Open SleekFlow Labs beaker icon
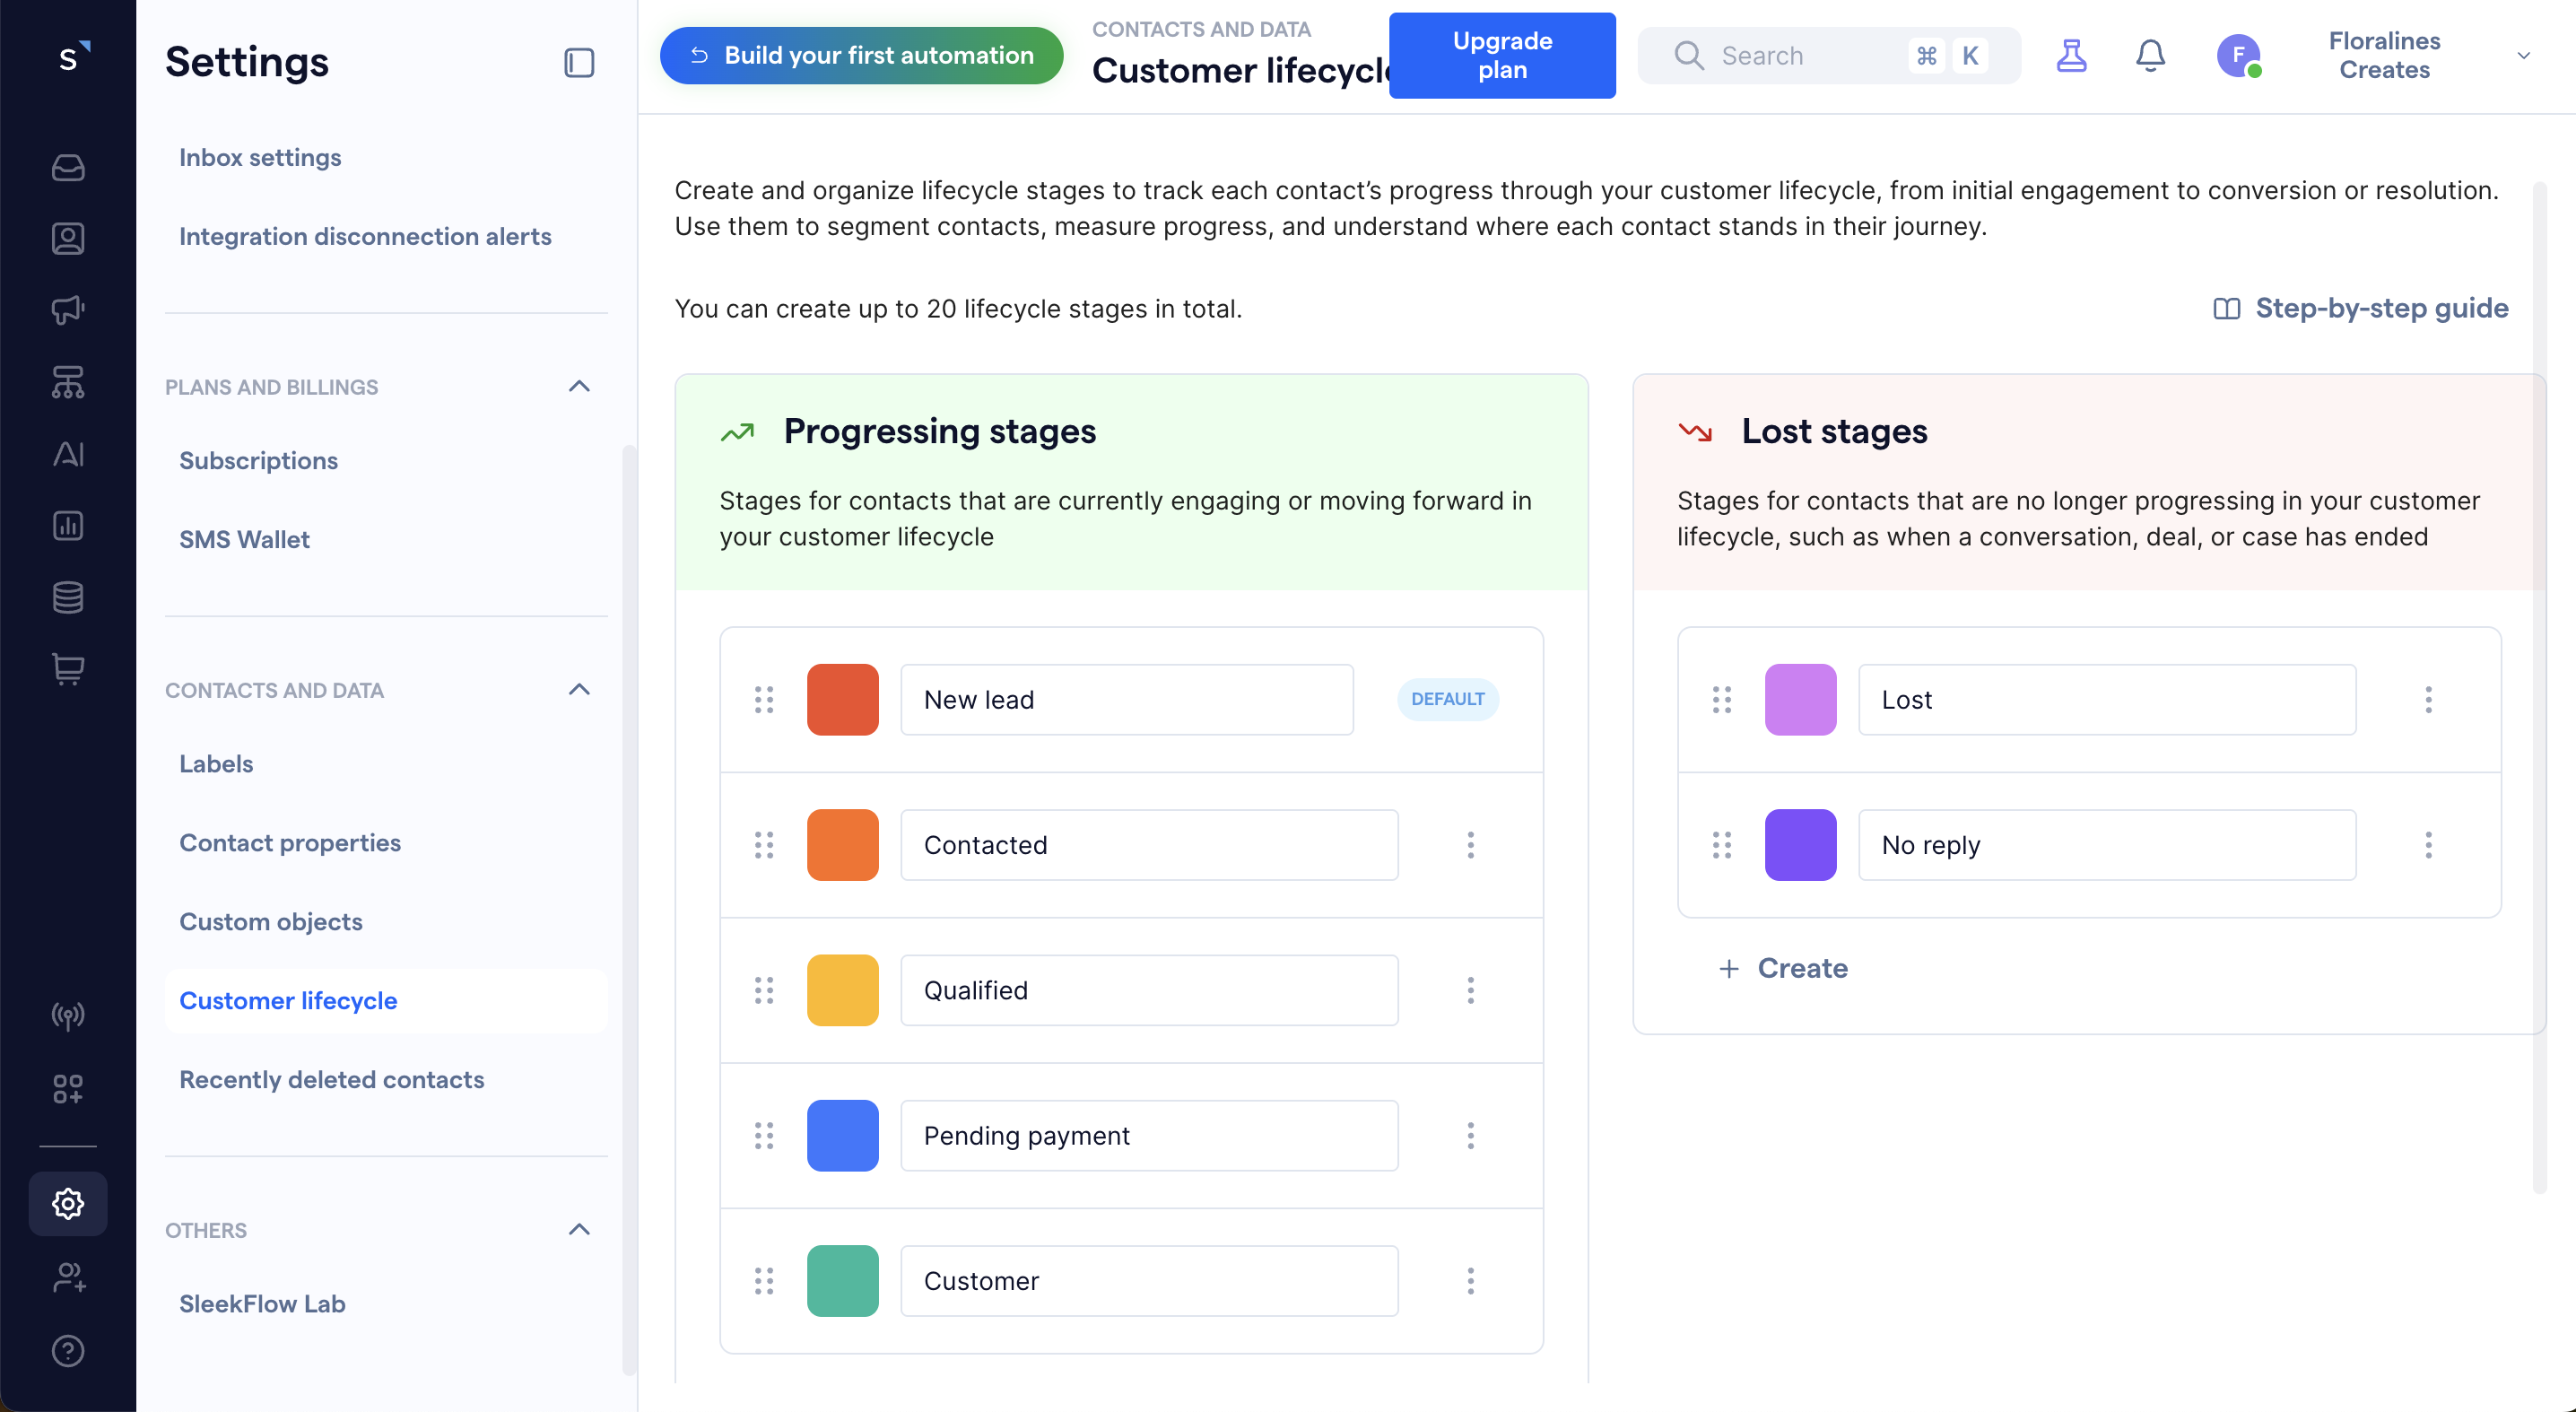Viewport: 2576px width, 1412px height. coord(2072,56)
